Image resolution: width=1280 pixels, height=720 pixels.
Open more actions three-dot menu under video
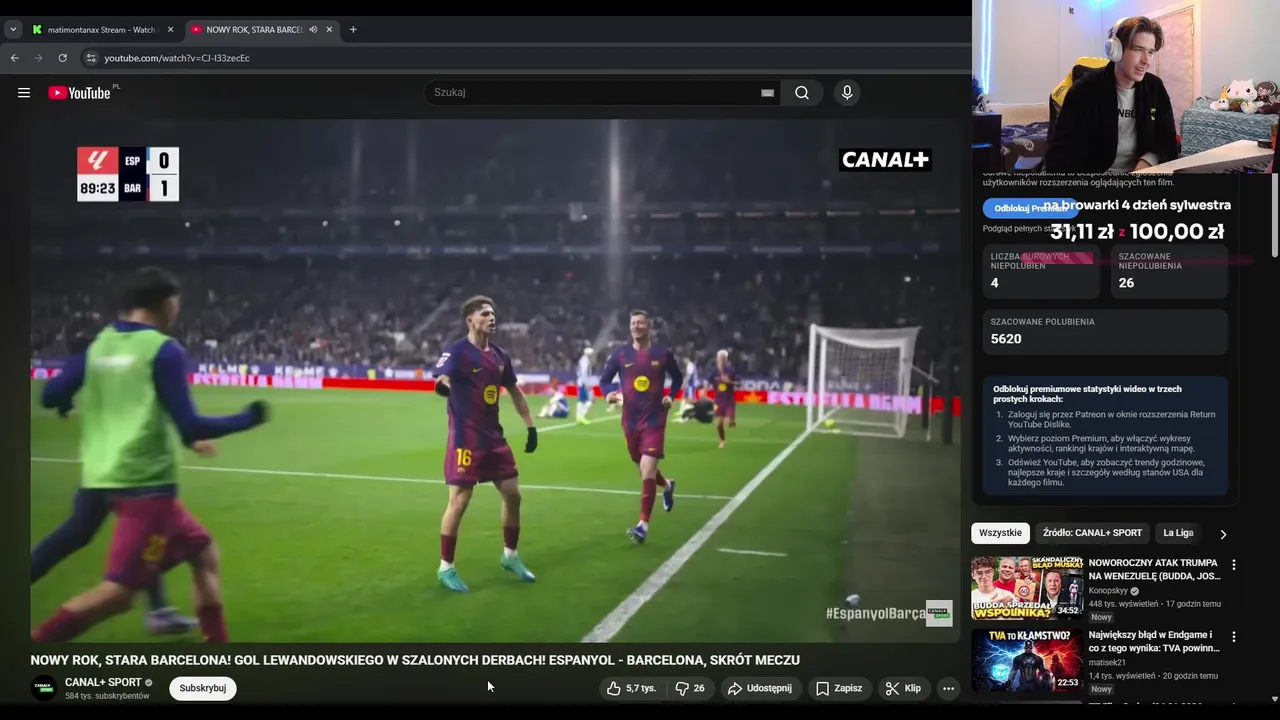click(x=948, y=688)
